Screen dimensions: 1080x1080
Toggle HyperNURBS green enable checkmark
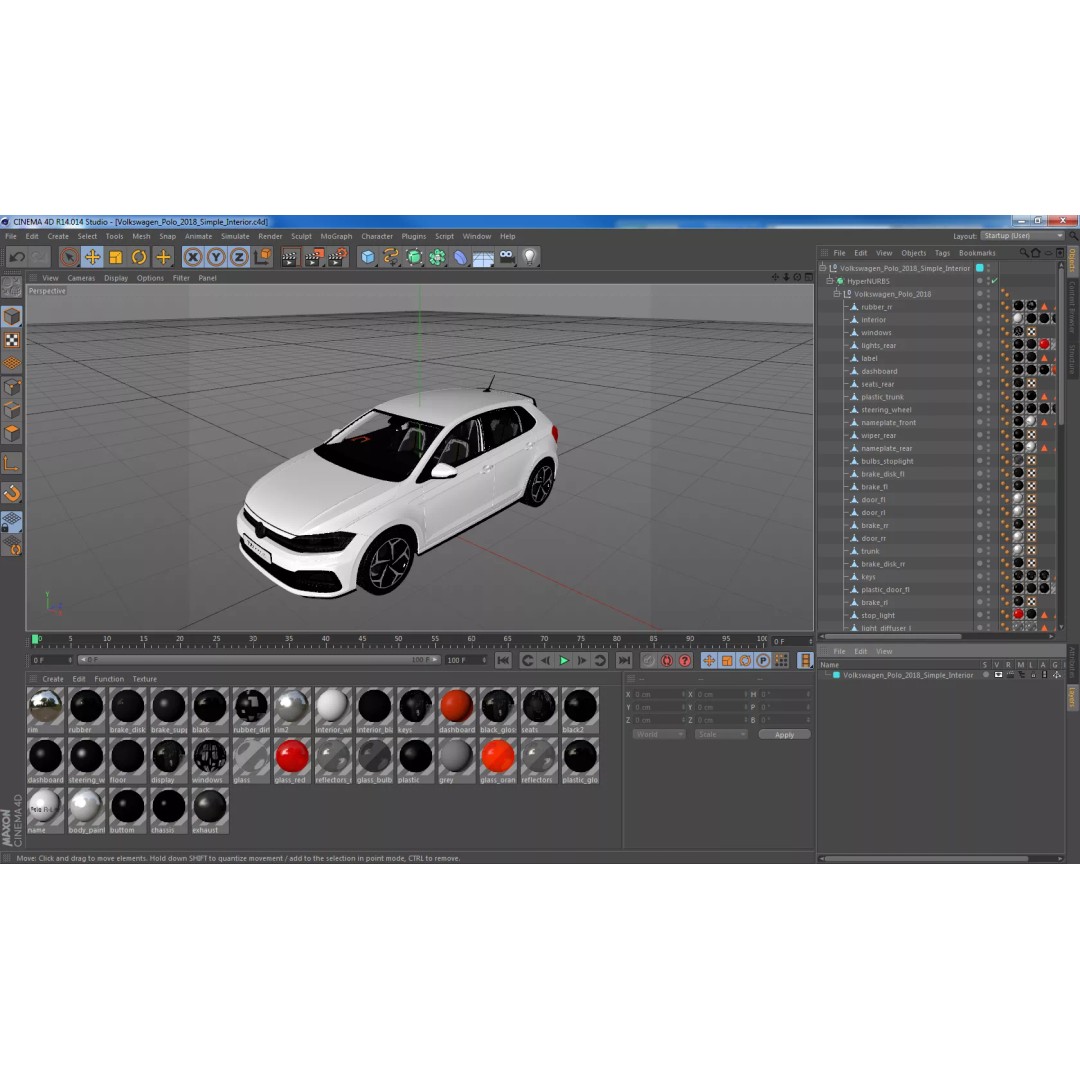(x=995, y=281)
